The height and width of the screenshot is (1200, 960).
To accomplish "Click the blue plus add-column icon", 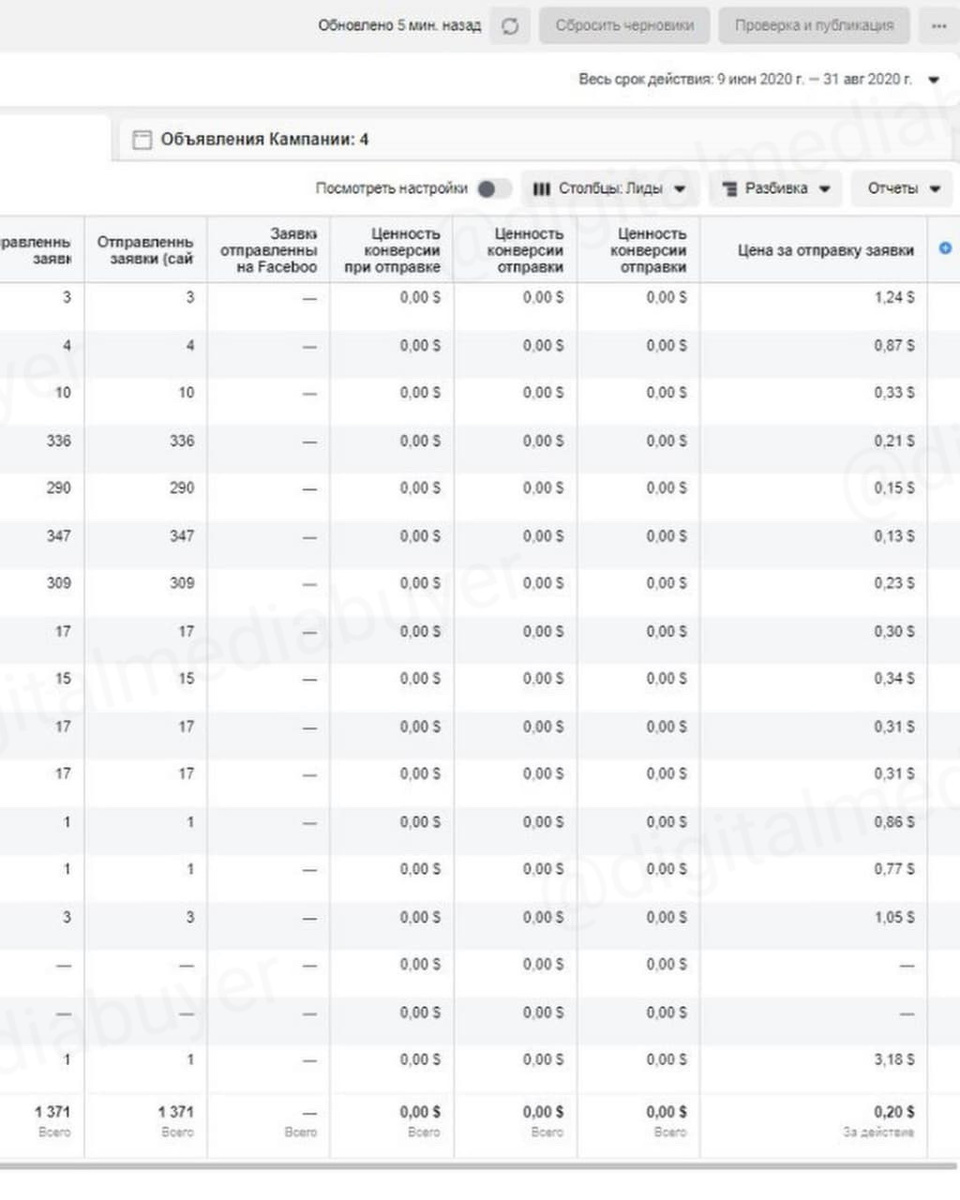I will point(946,249).
